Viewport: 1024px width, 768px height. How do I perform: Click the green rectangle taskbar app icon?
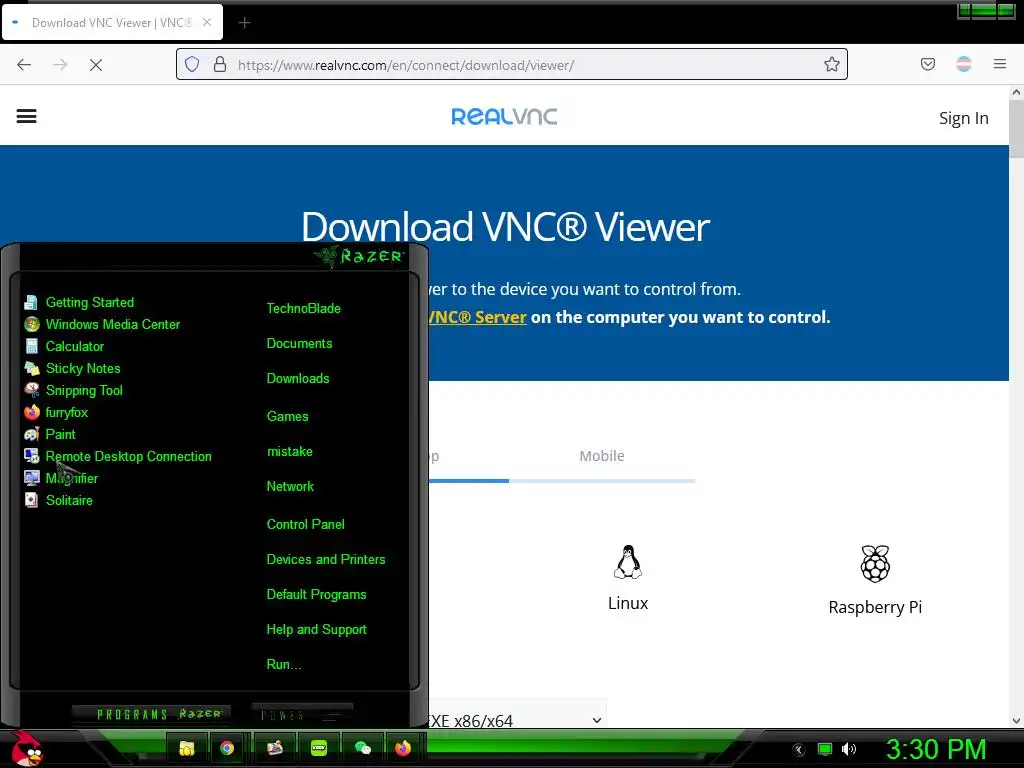point(319,748)
